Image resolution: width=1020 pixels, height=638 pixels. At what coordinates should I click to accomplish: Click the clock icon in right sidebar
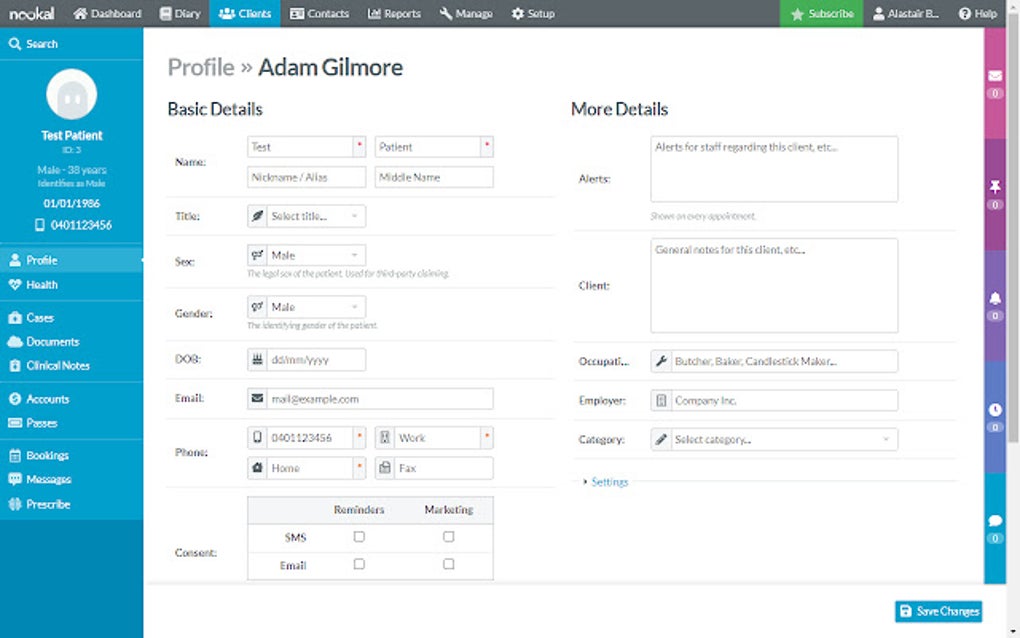coord(995,410)
